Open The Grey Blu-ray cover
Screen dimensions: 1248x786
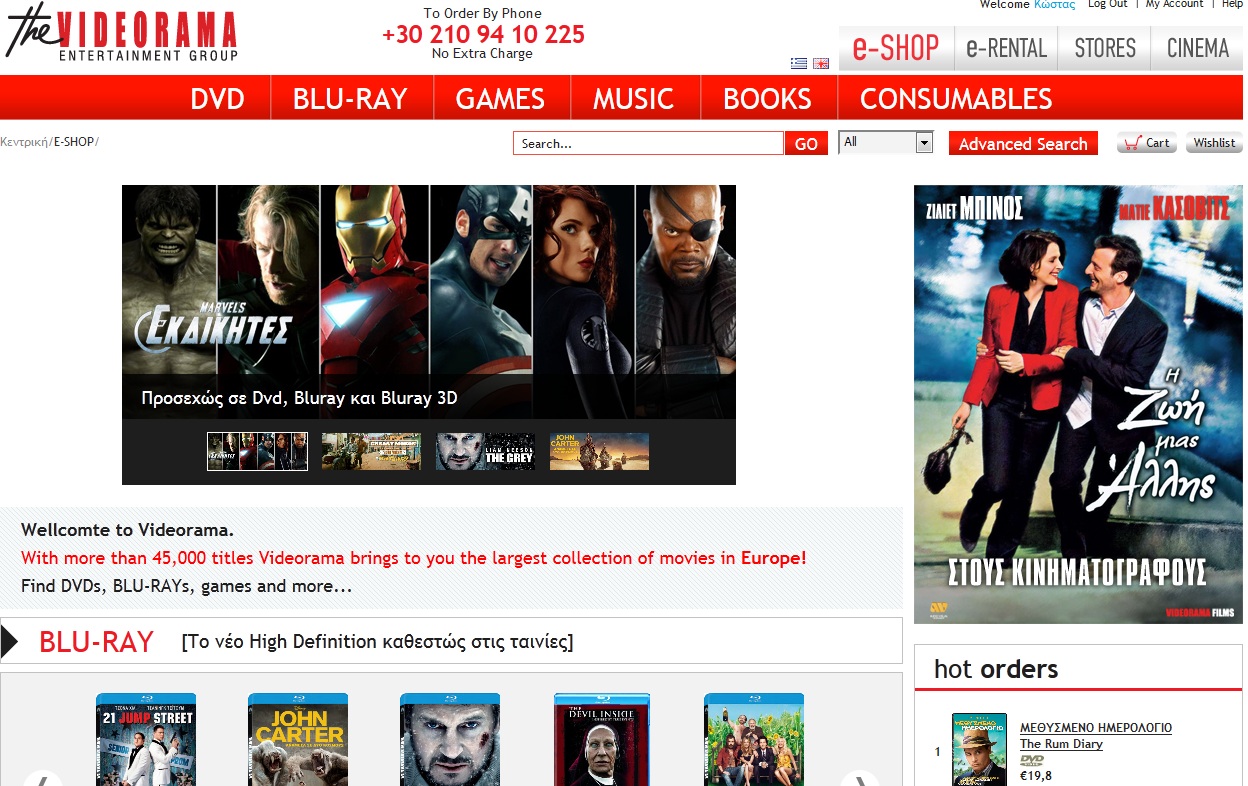click(x=450, y=739)
